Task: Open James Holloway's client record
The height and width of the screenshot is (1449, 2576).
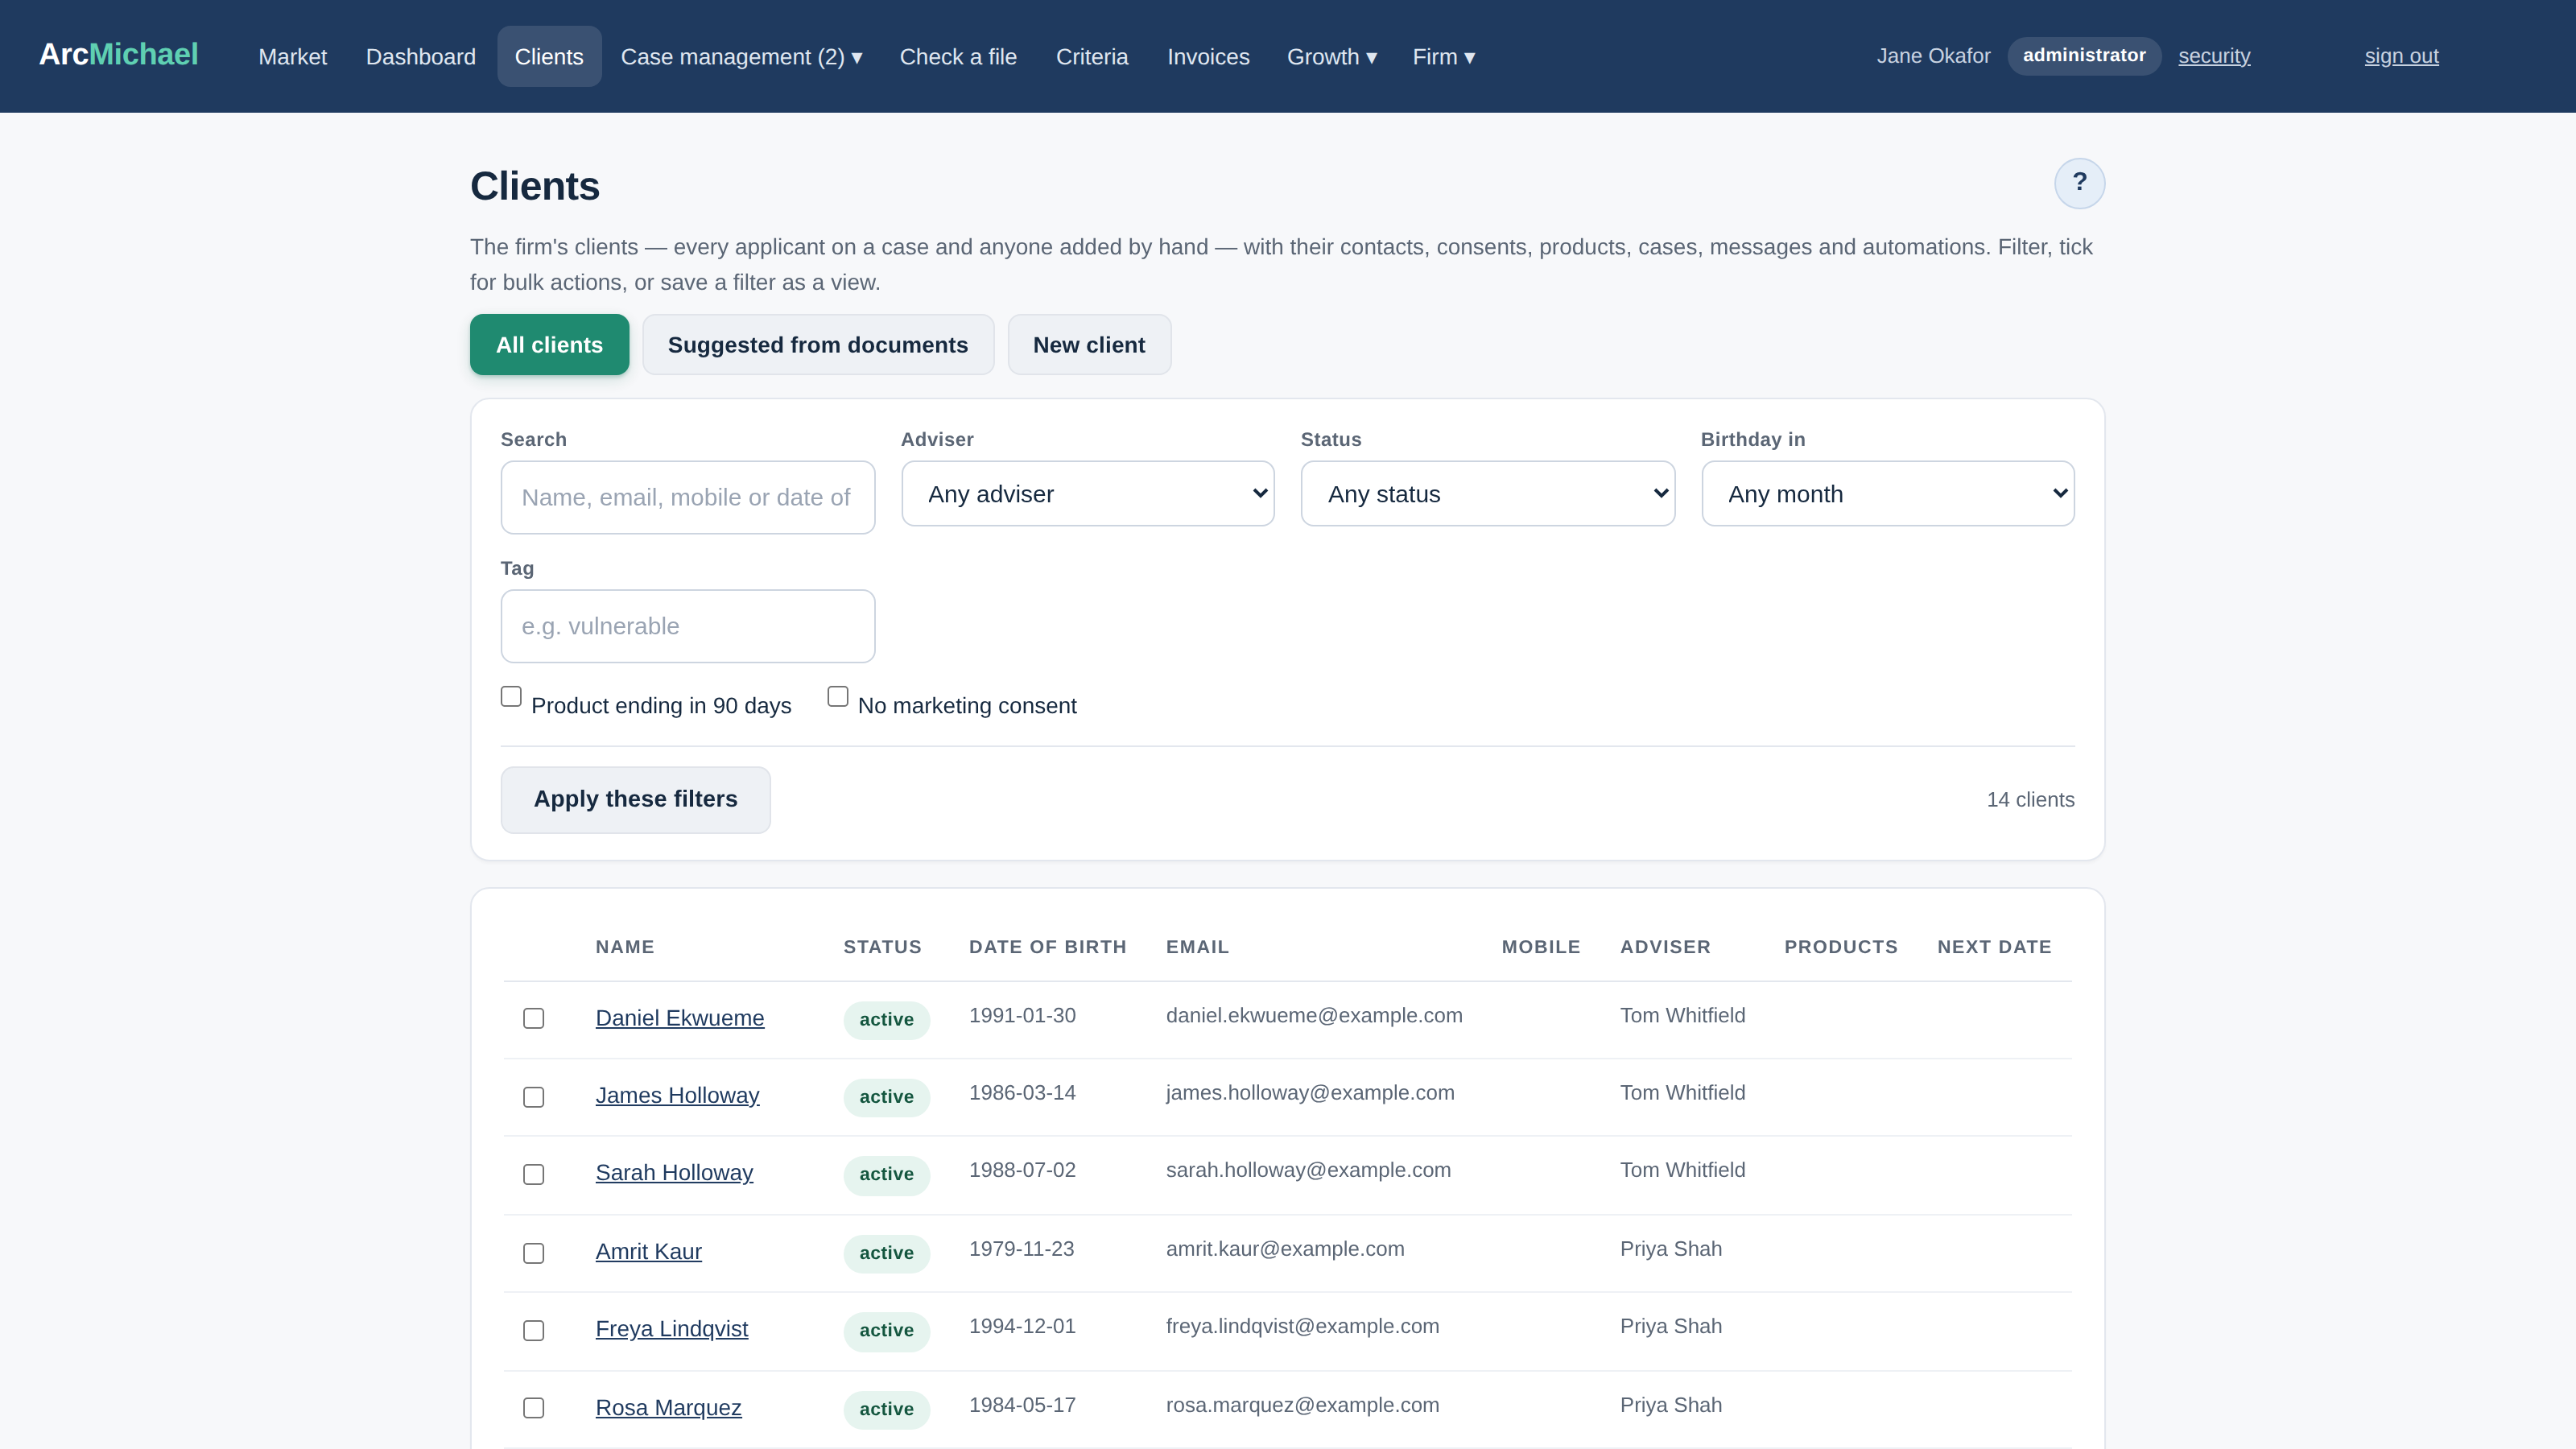Action: [x=677, y=1096]
